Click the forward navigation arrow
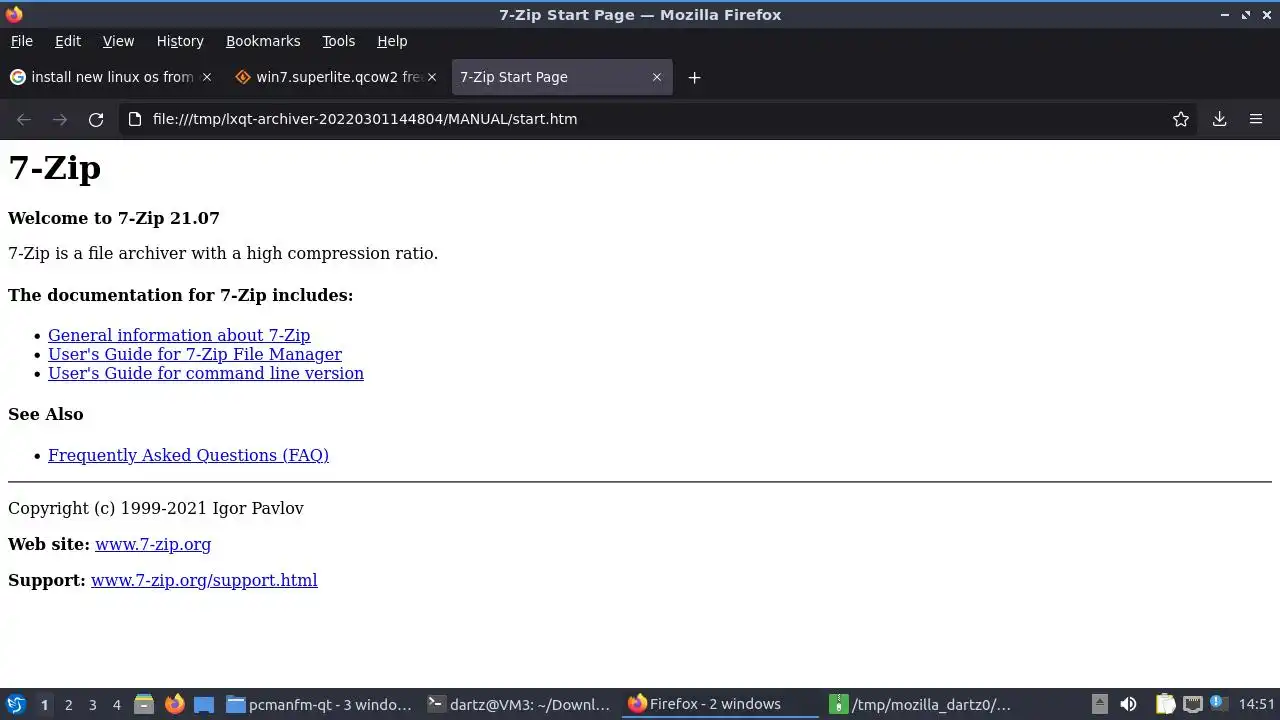This screenshot has height=720, width=1280. 60,119
